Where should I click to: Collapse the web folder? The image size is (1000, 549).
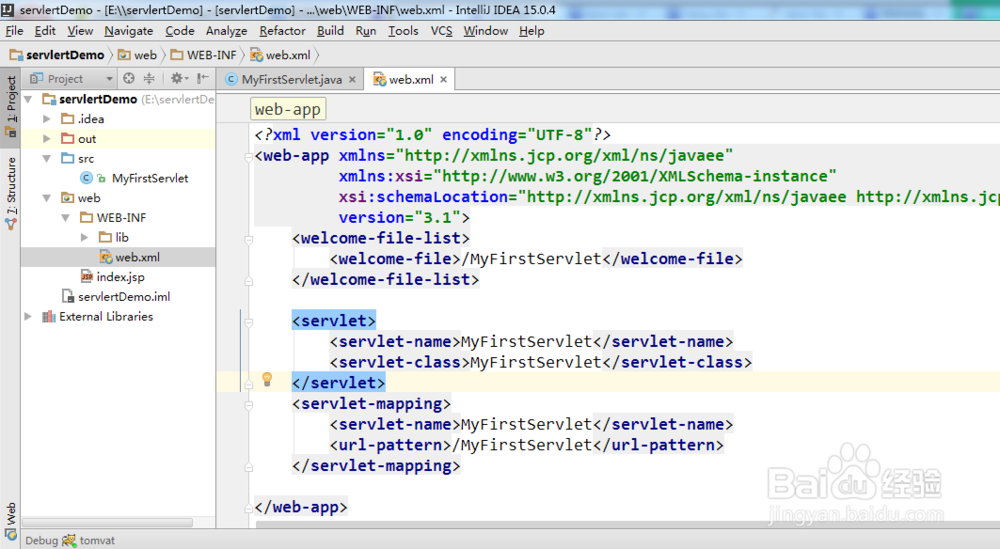47,198
